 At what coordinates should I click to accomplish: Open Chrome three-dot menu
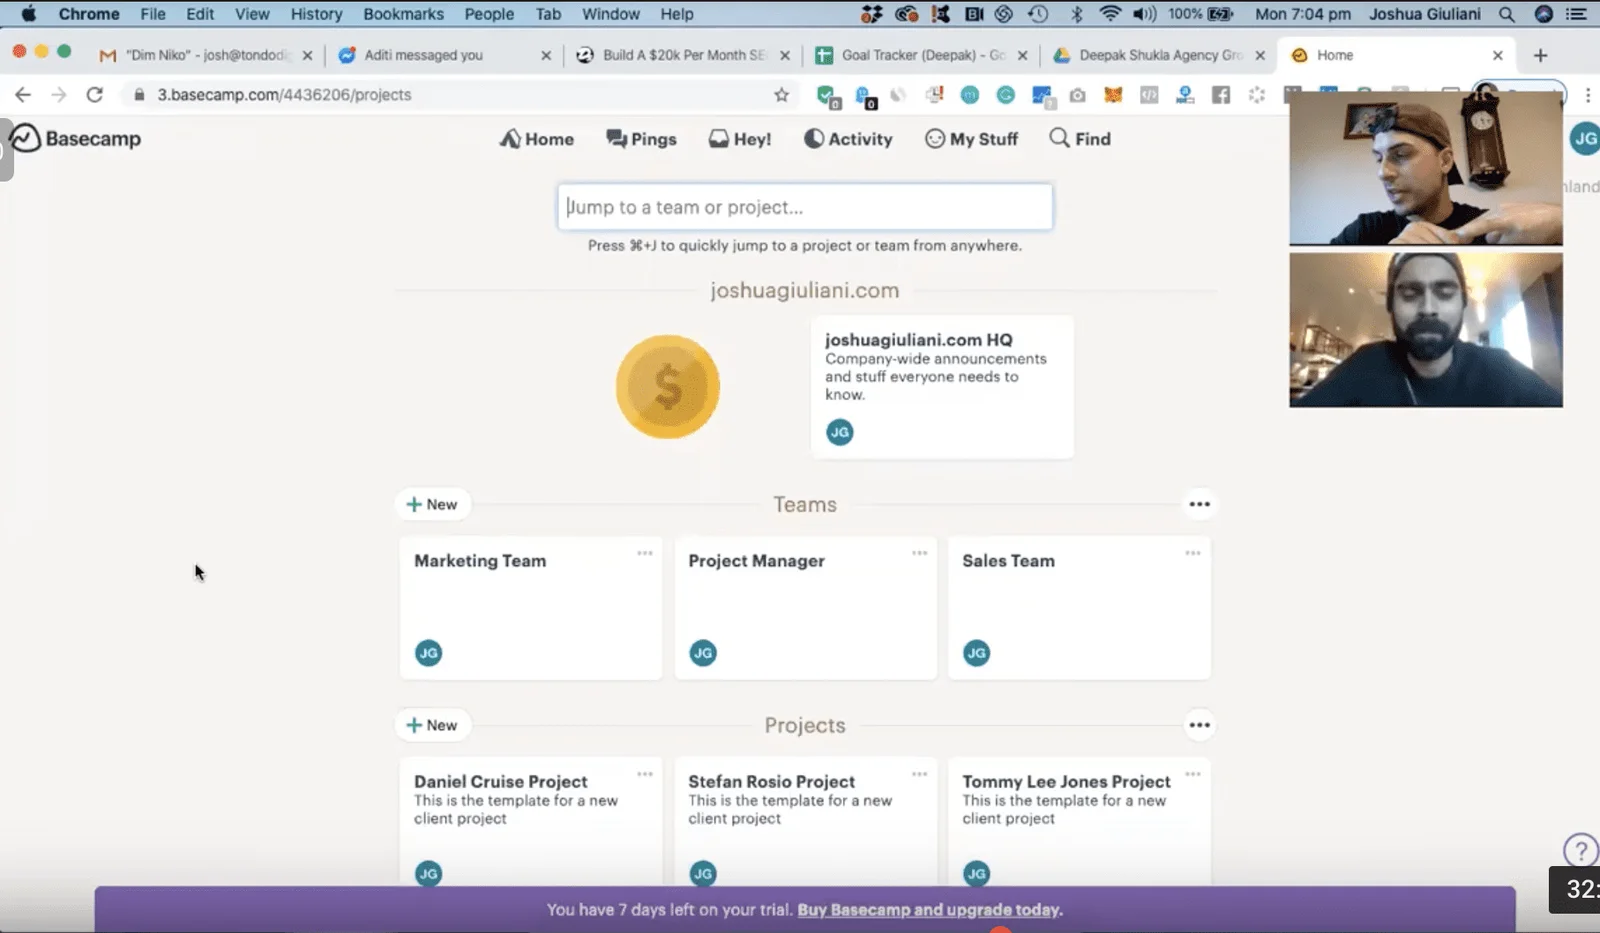[1588, 95]
